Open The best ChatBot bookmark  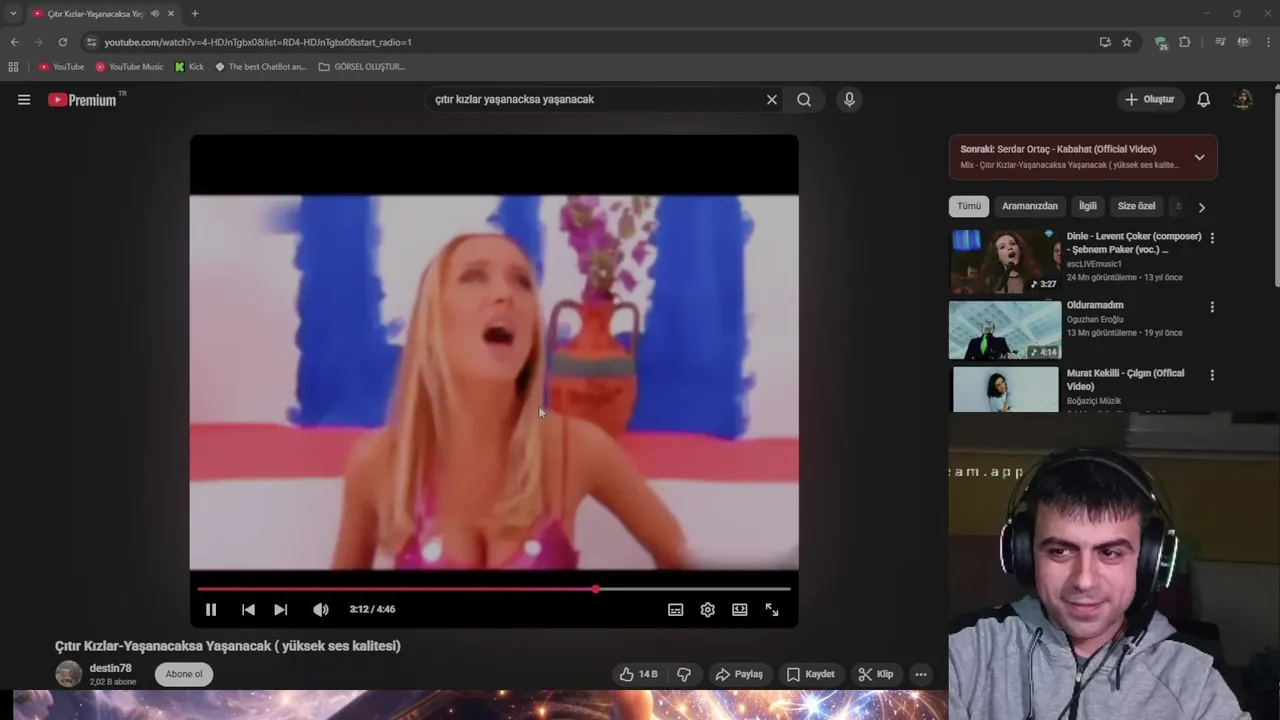(261, 67)
